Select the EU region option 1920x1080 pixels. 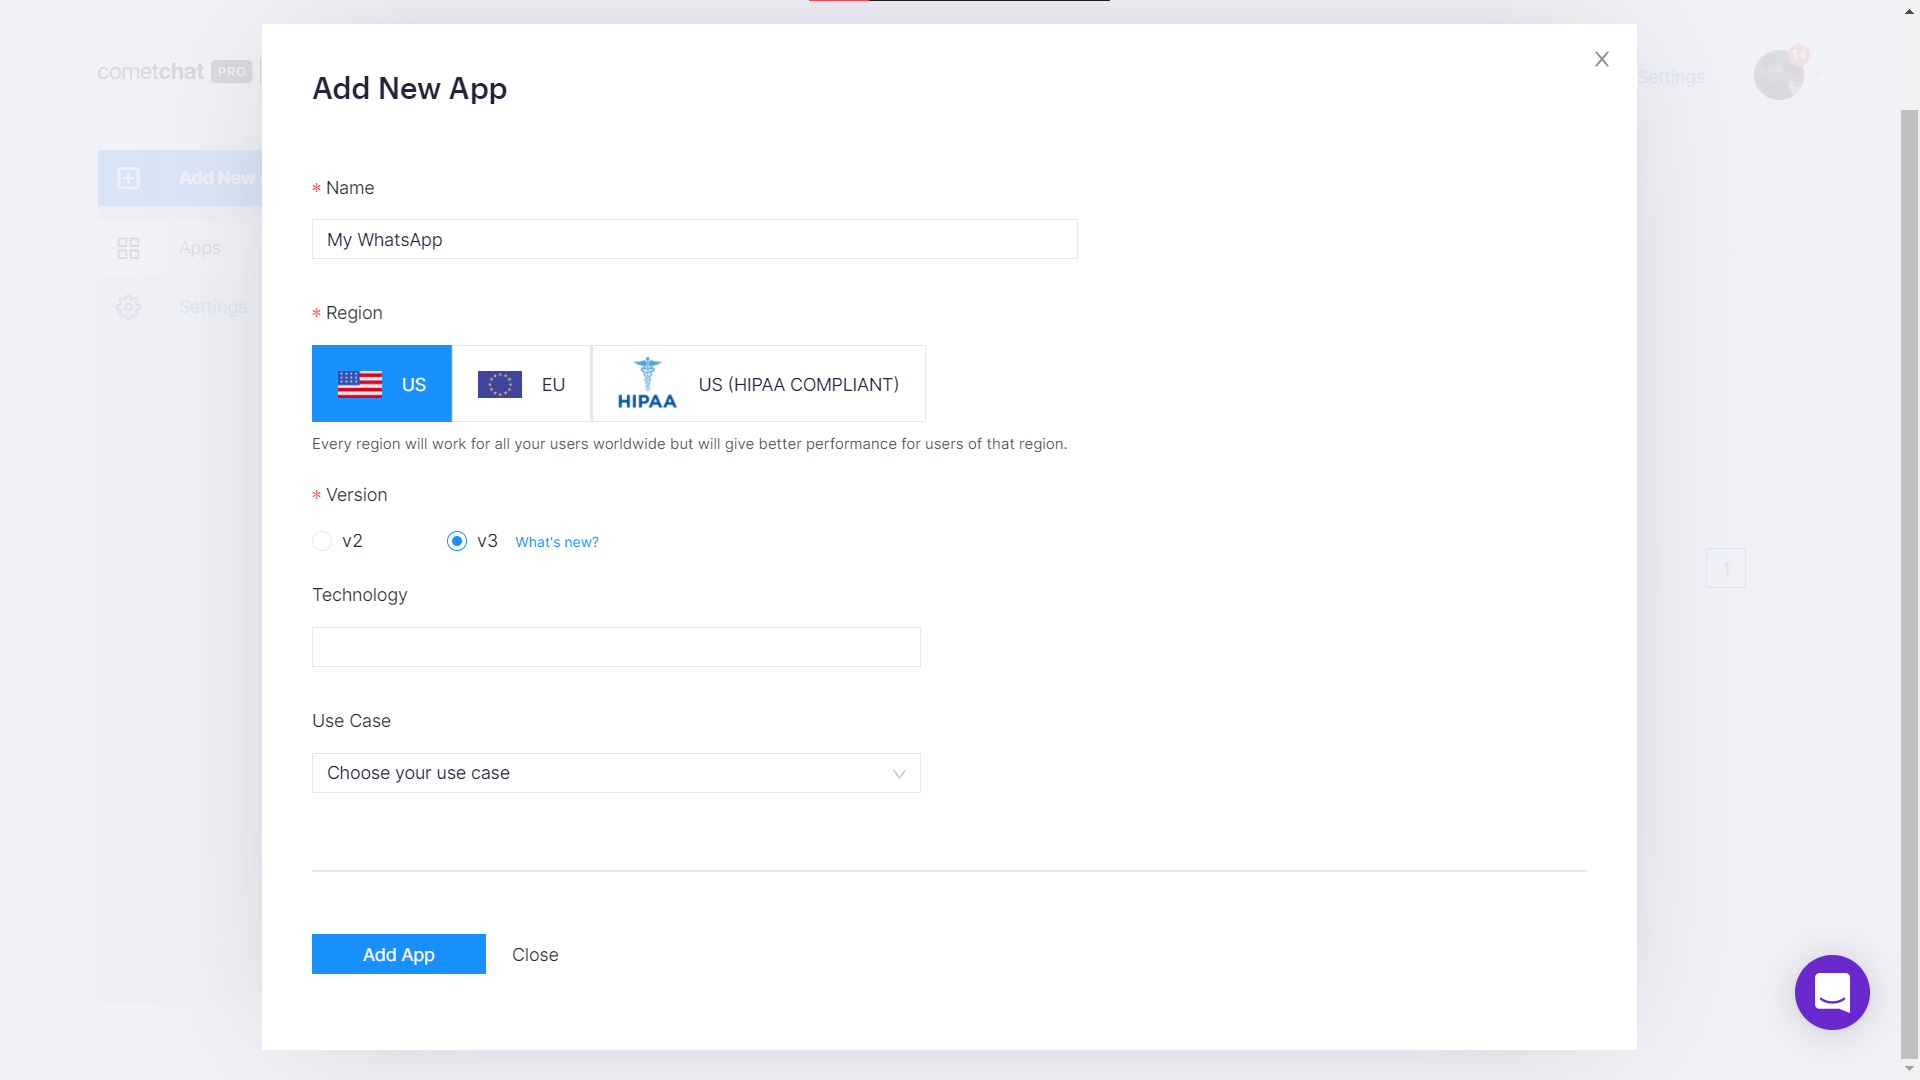coord(521,384)
